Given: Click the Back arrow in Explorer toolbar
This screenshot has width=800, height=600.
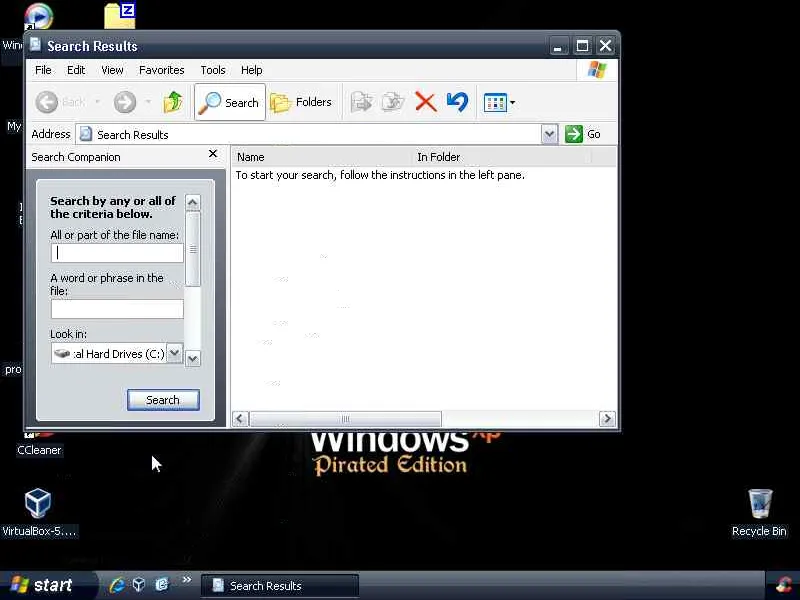Looking at the screenshot, I should pos(47,102).
